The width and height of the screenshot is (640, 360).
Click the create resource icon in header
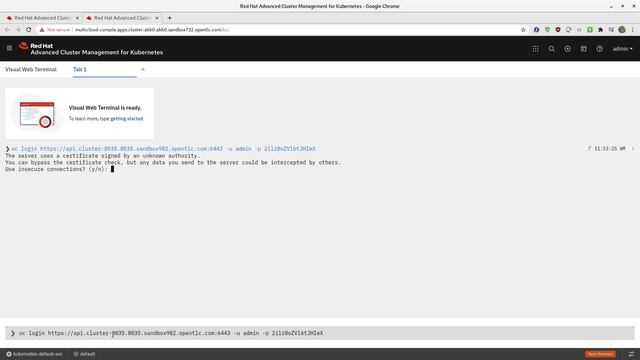pos(584,49)
